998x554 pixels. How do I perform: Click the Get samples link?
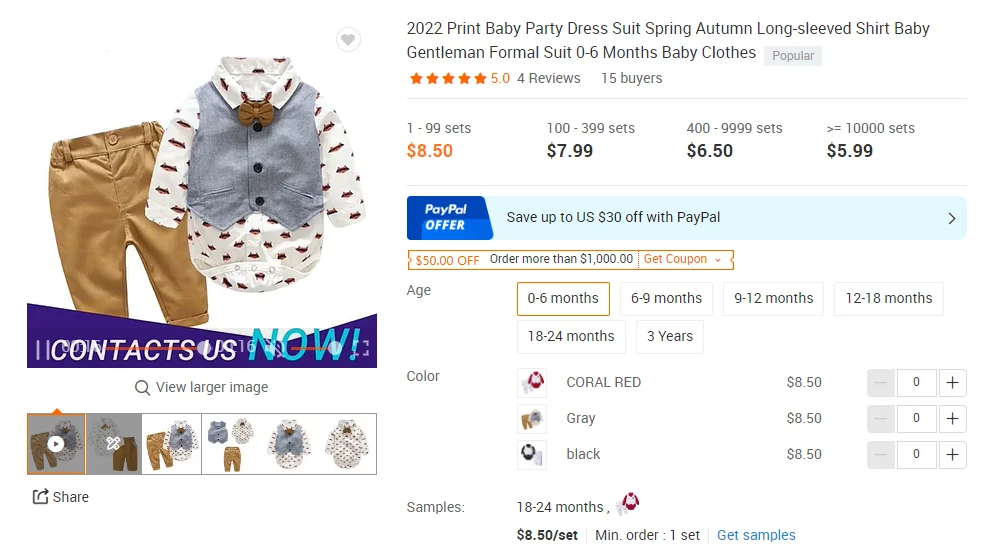pos(756,535)
